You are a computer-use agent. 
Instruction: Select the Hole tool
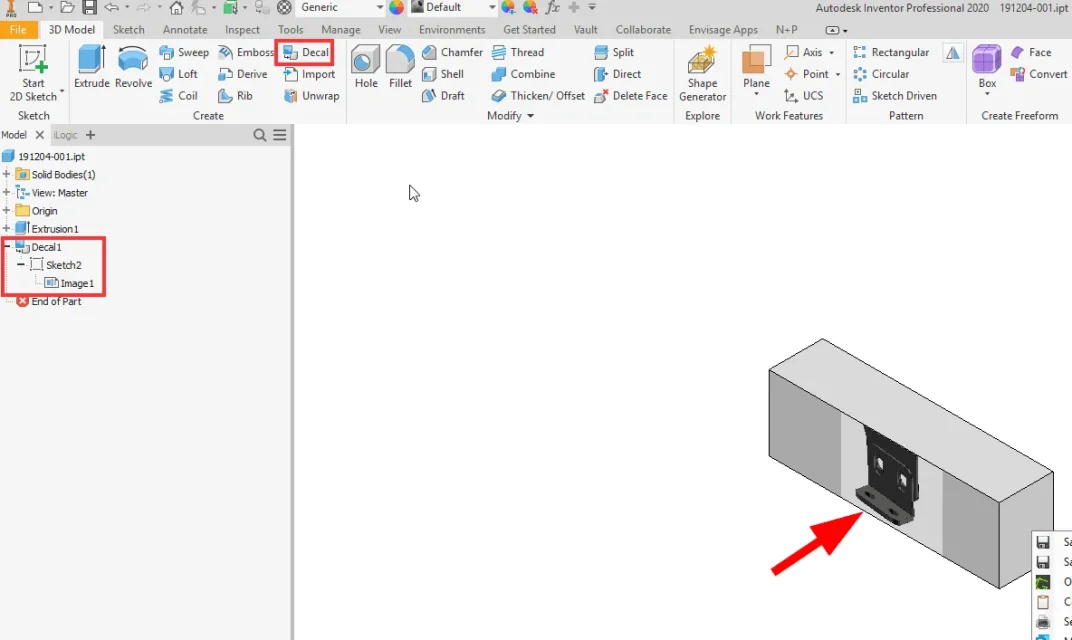[x=366, y=66]
